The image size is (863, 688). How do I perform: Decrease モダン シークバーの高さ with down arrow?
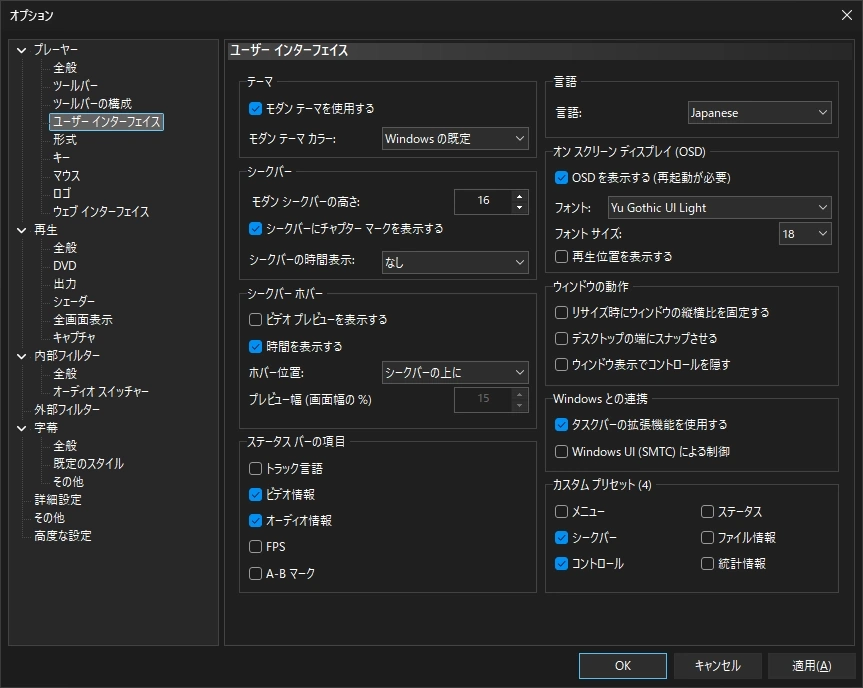520,208
